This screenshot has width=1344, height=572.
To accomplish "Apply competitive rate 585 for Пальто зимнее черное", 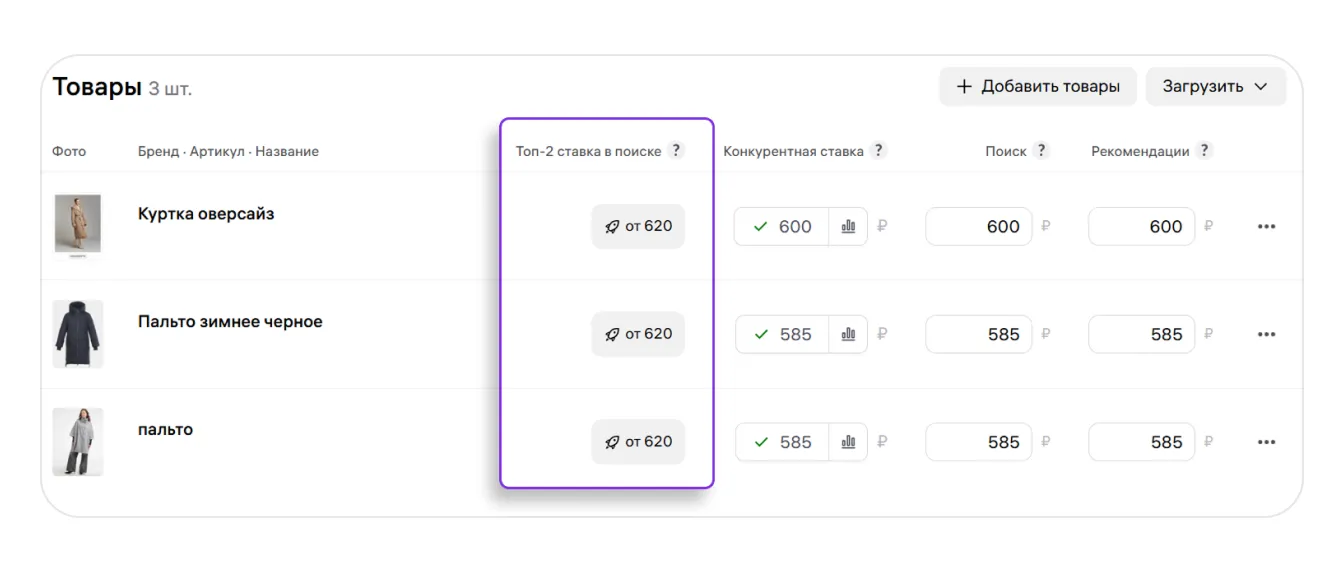I will coord(782,335).
